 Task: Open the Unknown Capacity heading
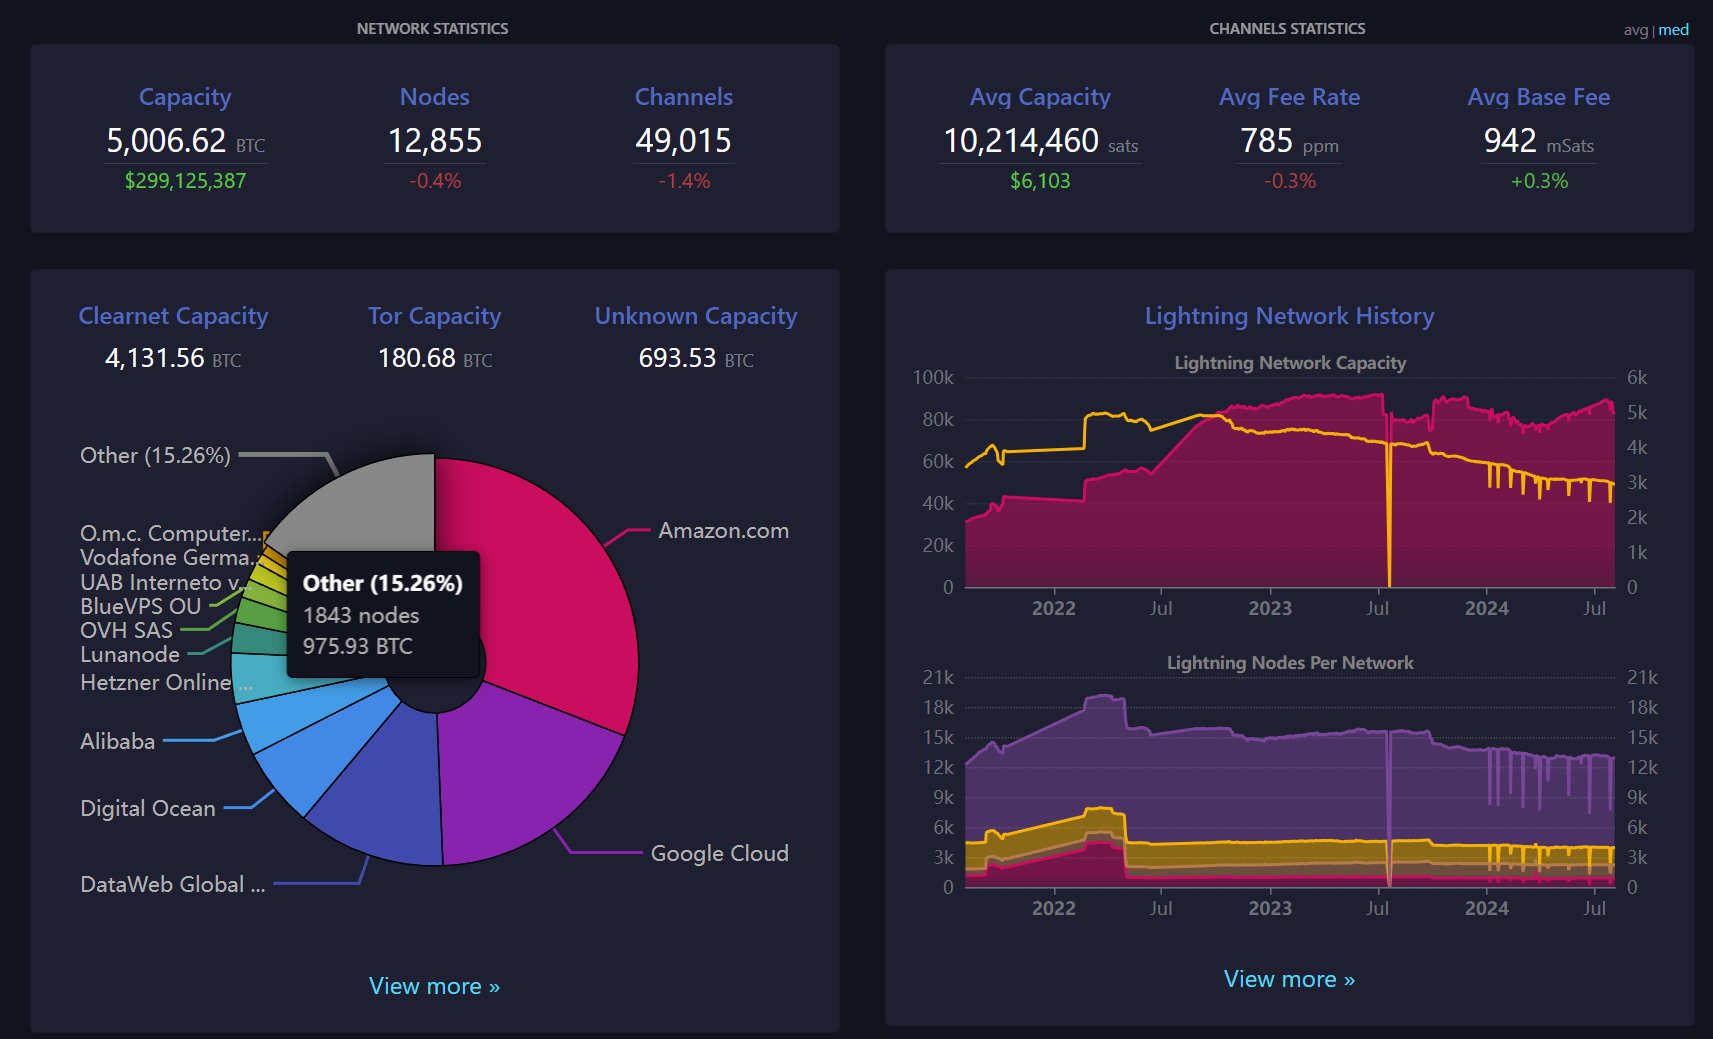[x=696, y=316]
